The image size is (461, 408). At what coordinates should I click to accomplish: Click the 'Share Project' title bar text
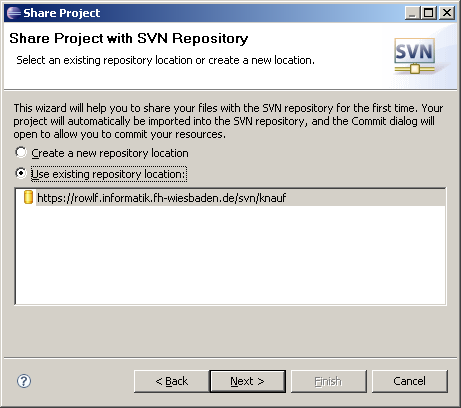(x=62, y=13)
